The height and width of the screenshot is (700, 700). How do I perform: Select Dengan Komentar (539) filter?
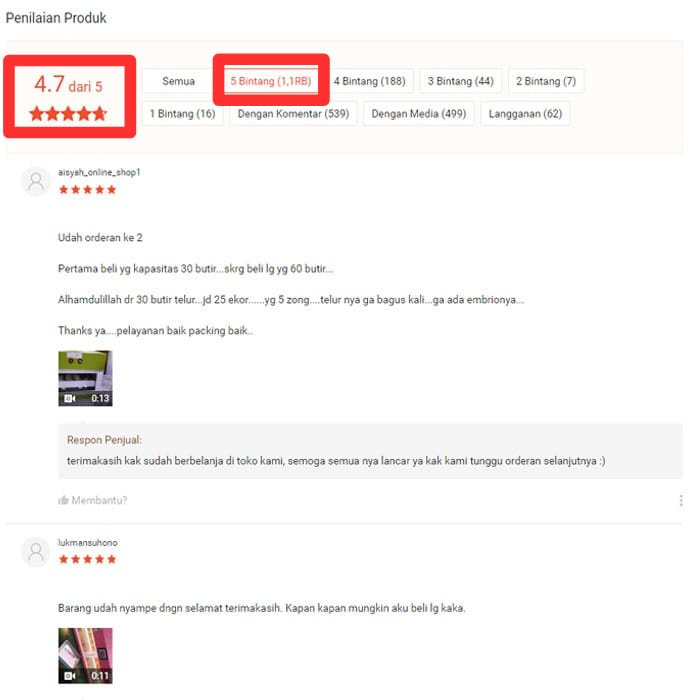[x=293, y=114]
